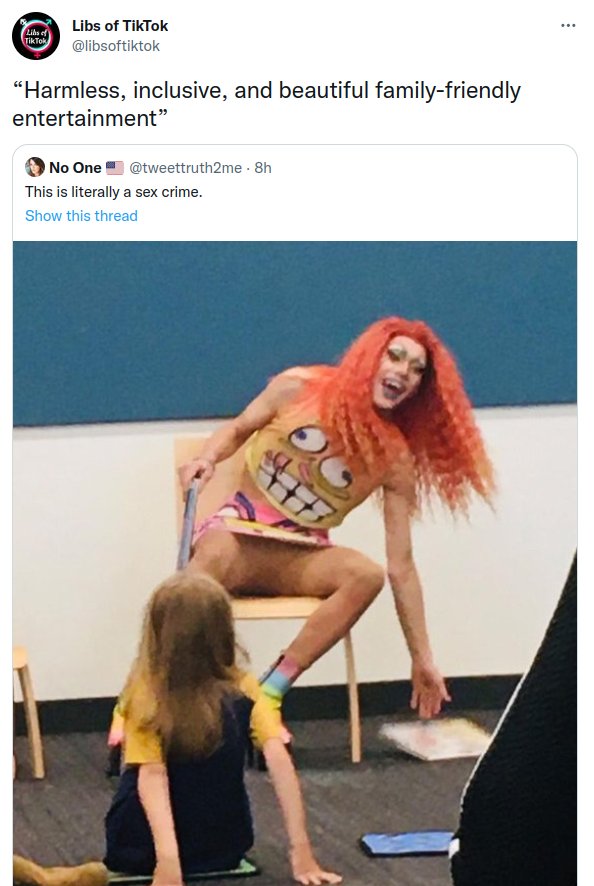Click the No One quoted author avatar
Image resolution: width=594 pixels, height=886 pixels.
point(35,167)
